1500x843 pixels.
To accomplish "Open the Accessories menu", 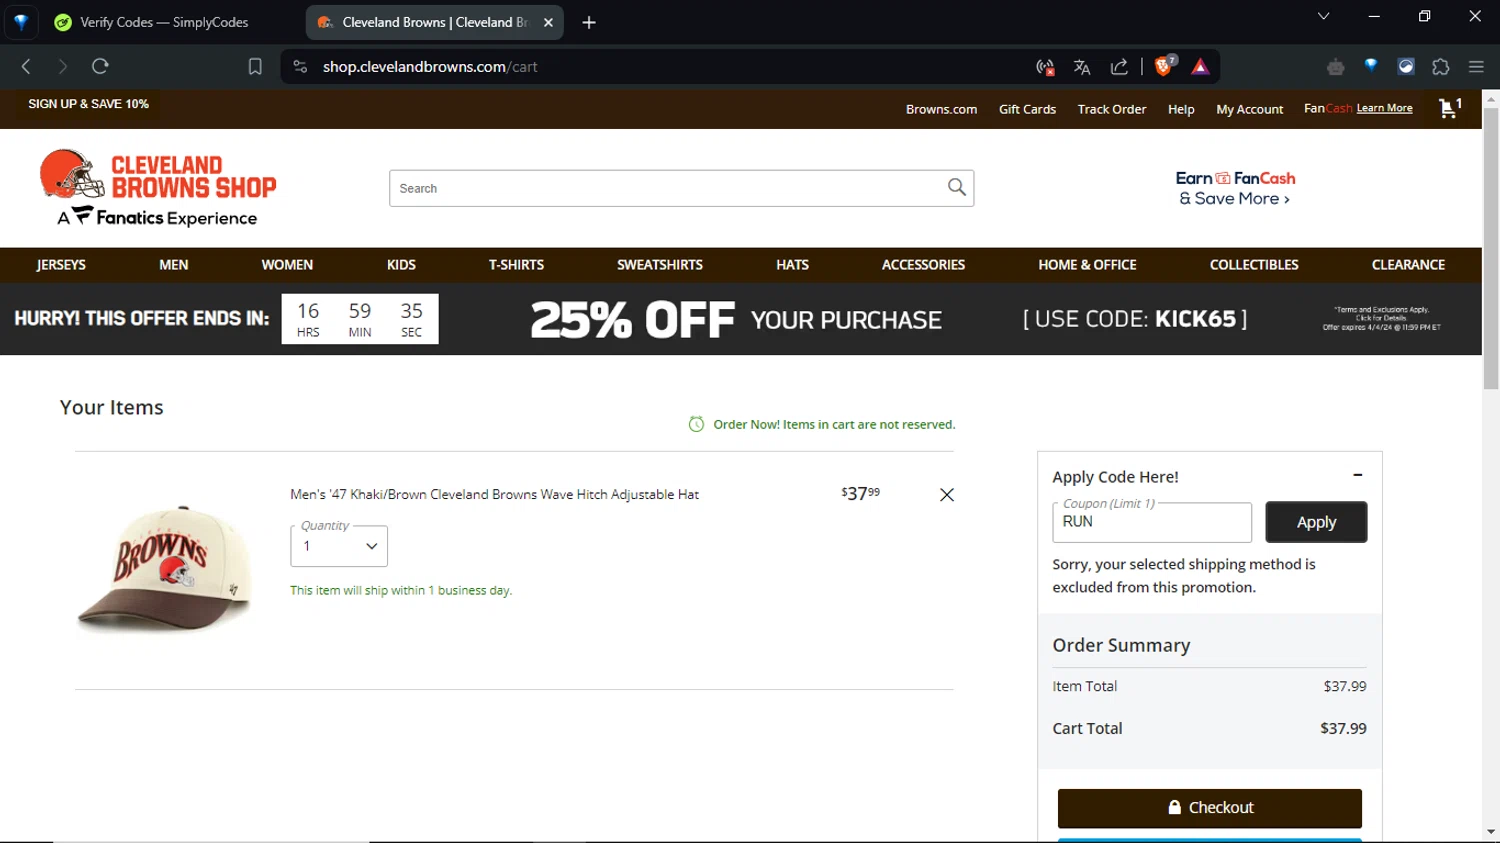I will tap(923, 265).
